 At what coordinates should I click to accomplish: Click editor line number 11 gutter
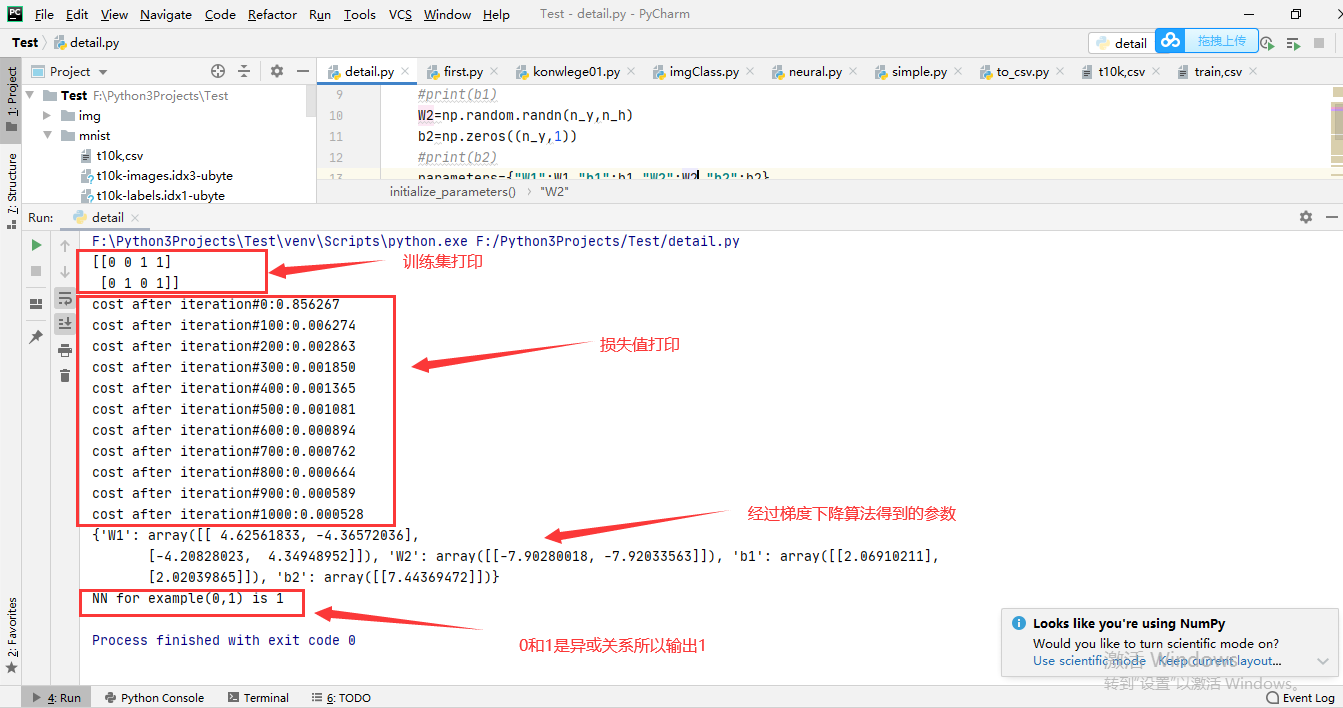pos(336,136)
